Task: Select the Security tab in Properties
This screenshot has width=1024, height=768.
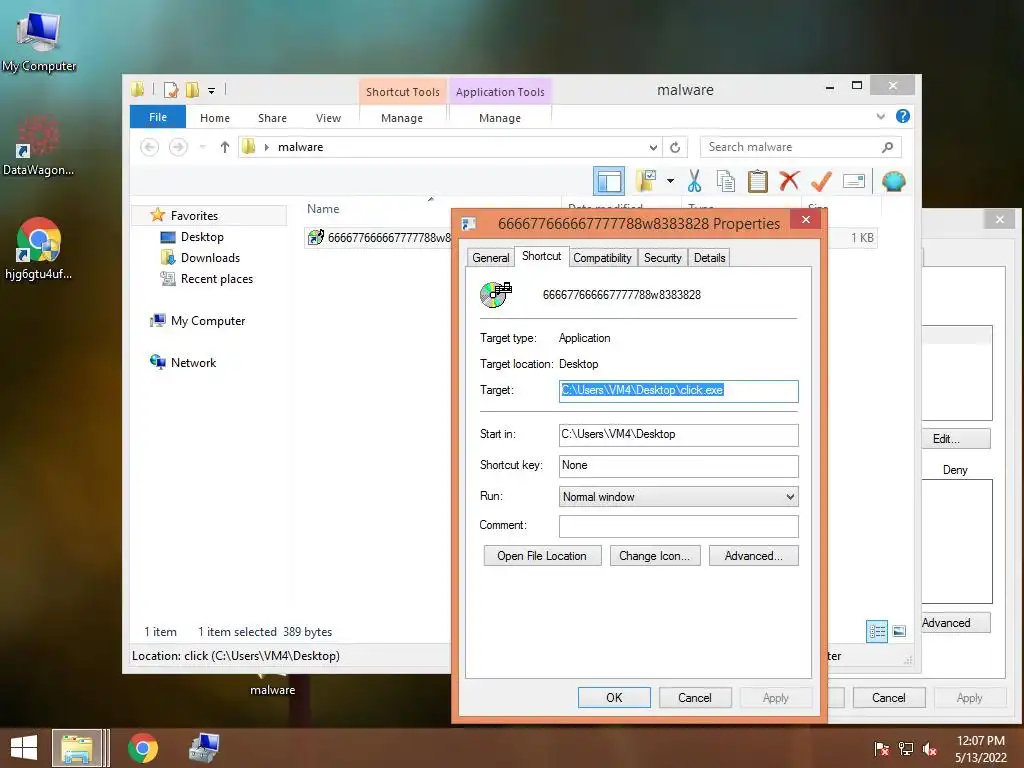Action: [662, 257]
